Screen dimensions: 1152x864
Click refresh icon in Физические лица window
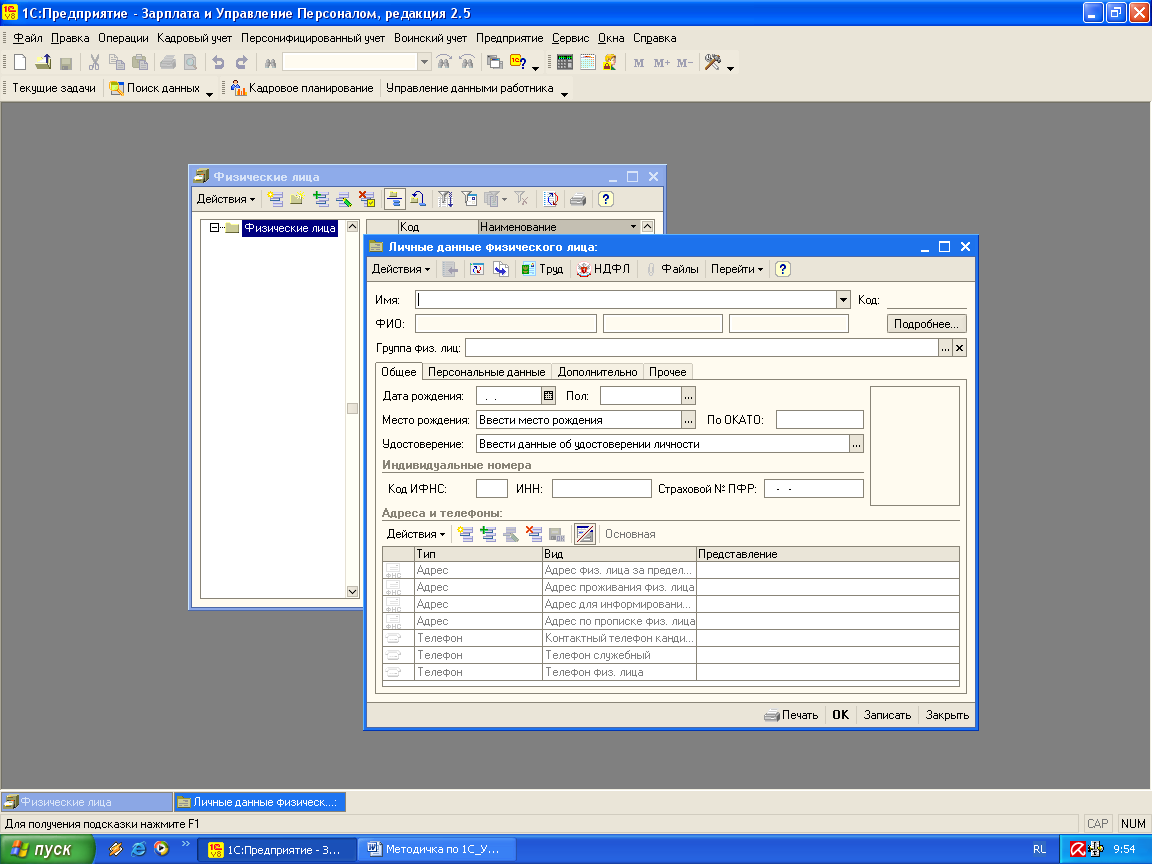(551, 199)
